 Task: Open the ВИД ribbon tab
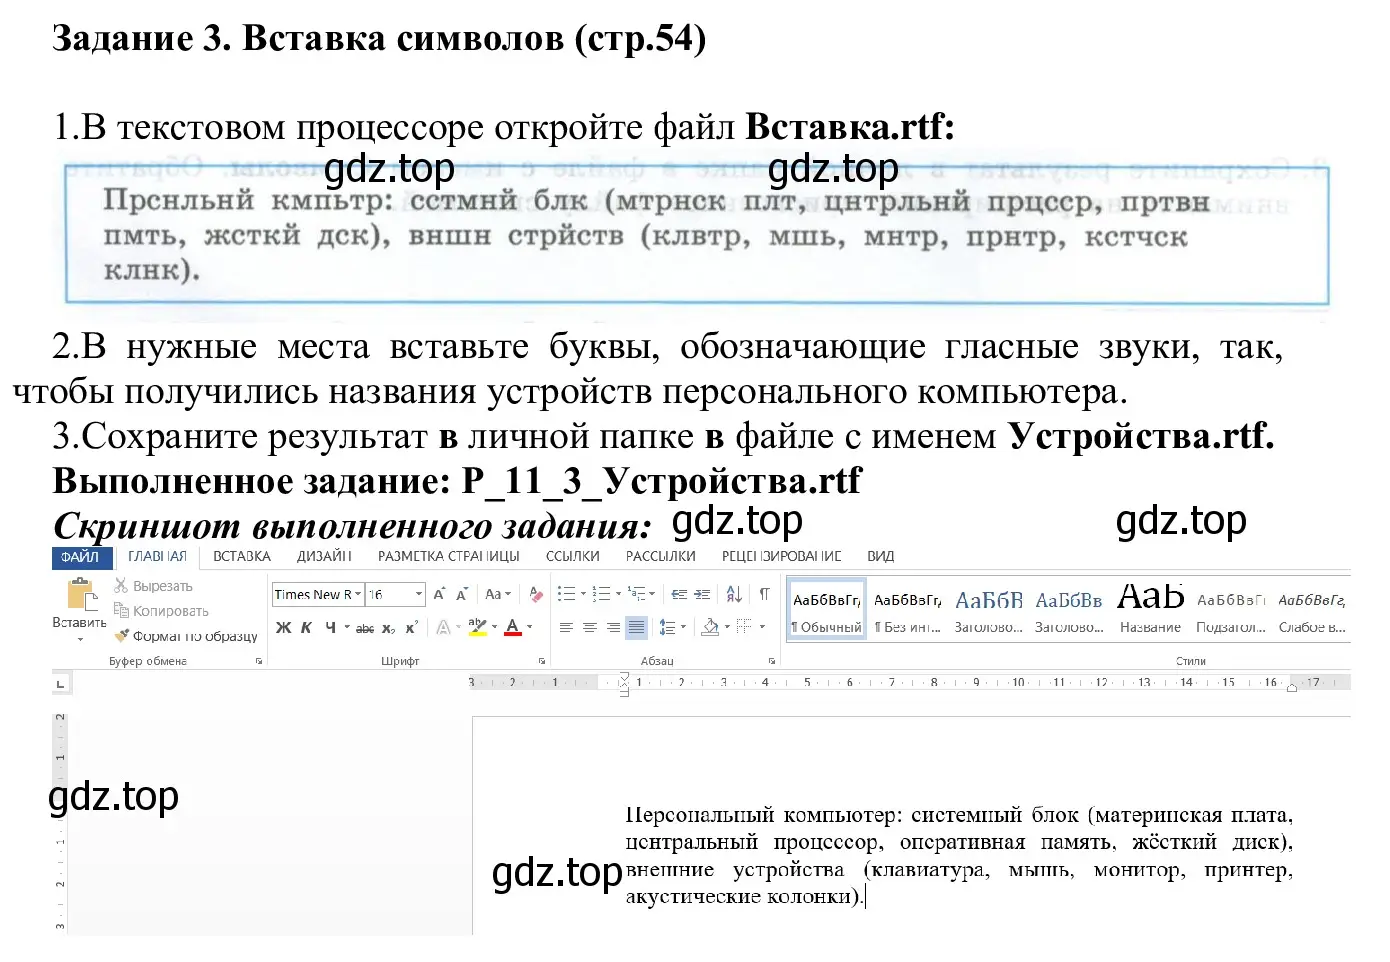(x=881, y=556)
